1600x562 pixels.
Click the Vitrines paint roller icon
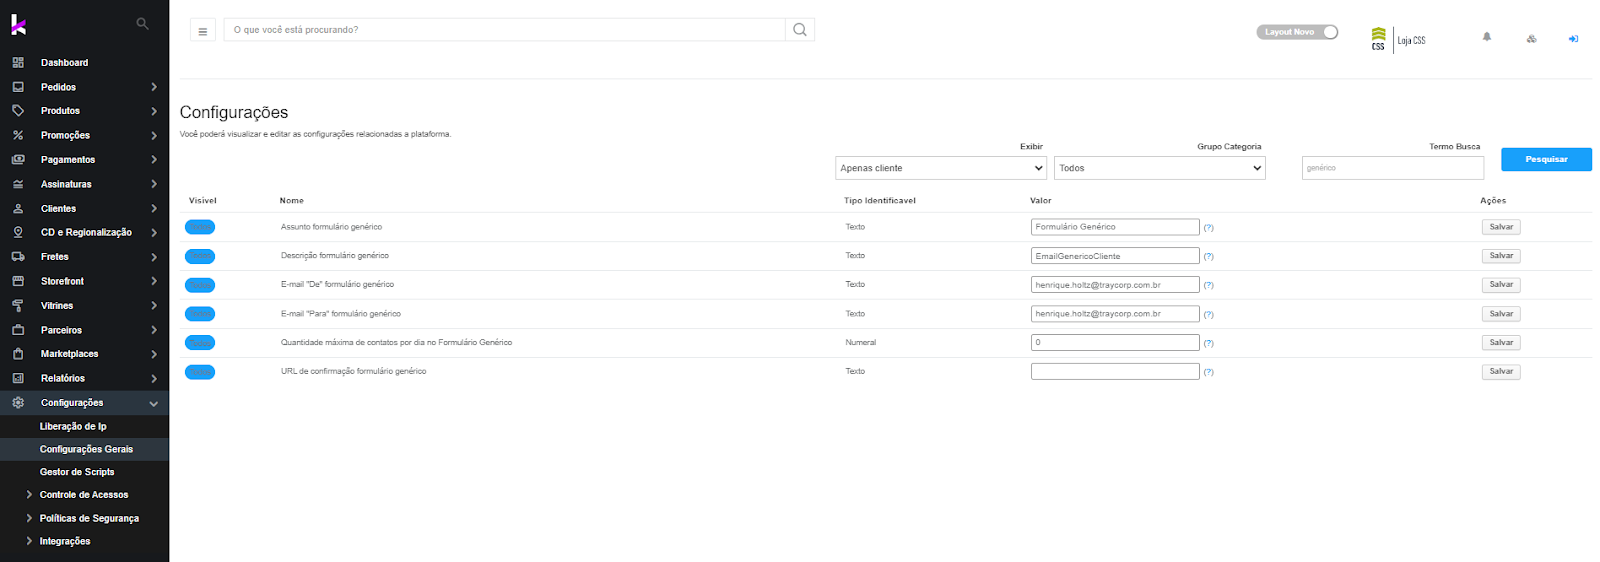pyautogui.click(x=18, y=305)
